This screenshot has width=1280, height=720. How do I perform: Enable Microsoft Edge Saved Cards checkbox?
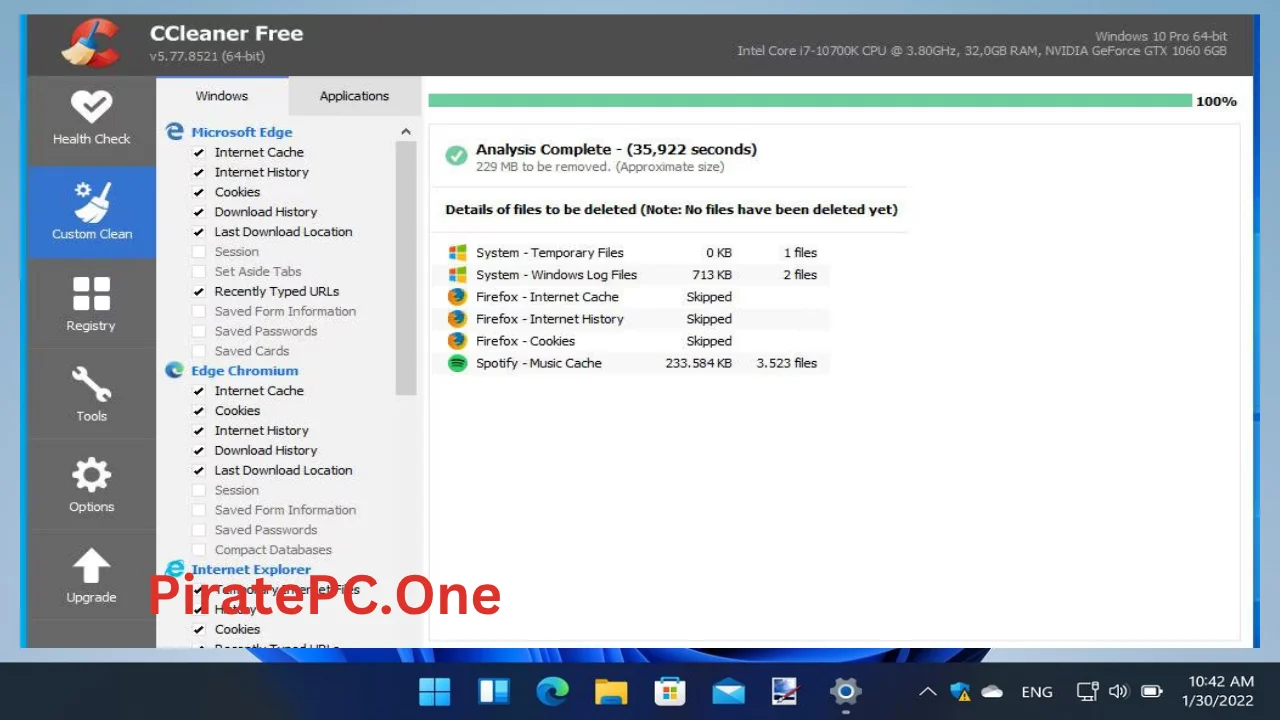point(199,351)
